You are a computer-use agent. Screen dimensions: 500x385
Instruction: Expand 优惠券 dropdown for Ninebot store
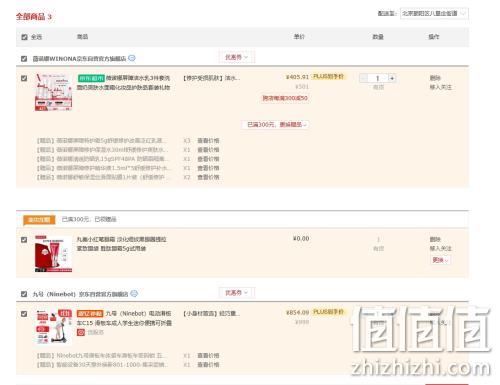coord(236,293)
